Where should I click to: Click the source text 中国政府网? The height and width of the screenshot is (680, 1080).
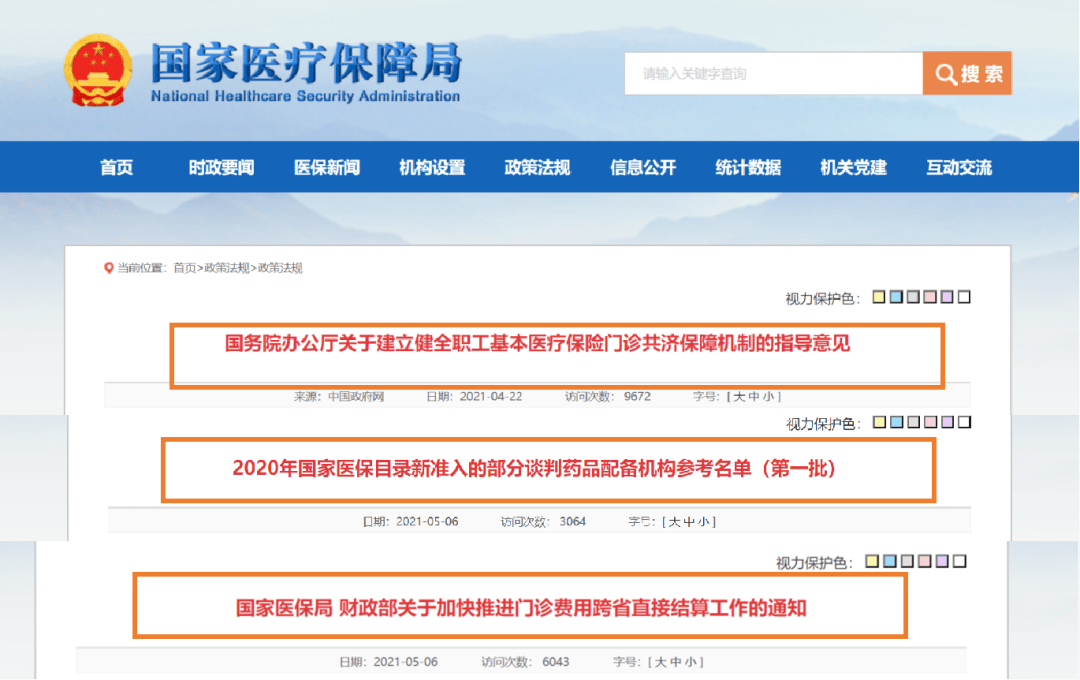[355, 397]
